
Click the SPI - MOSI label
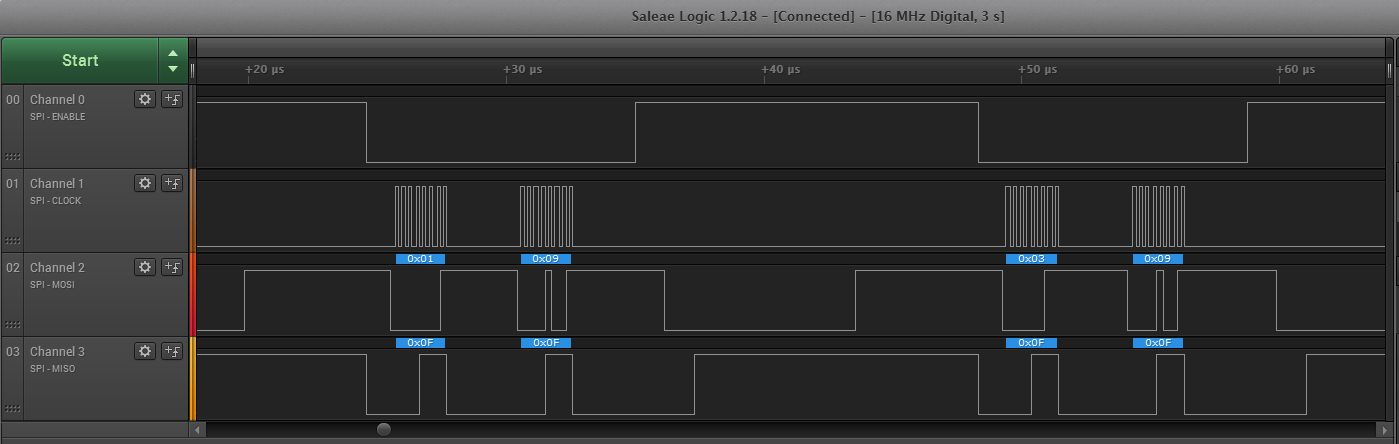52,285
